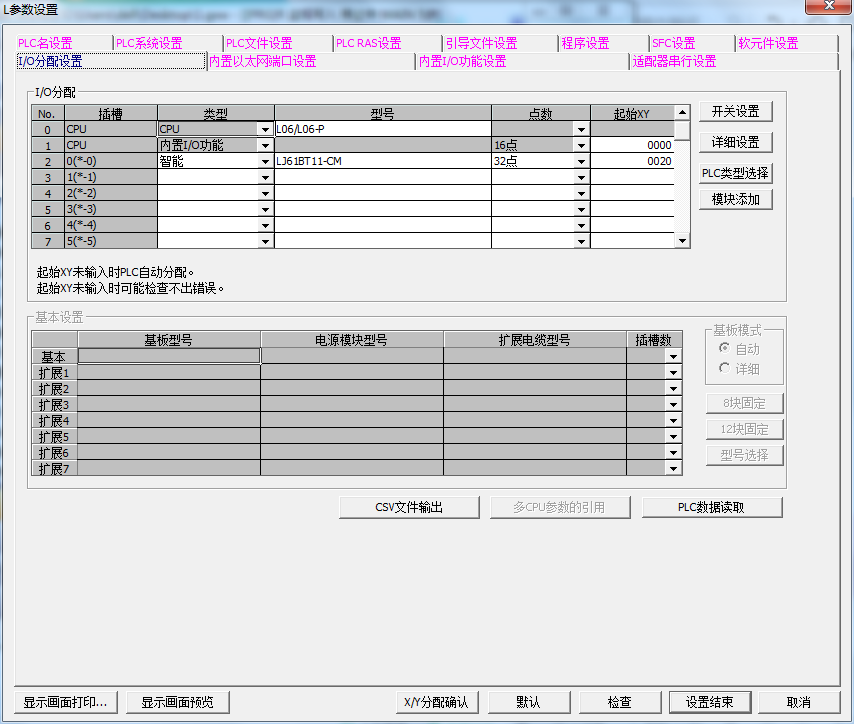Image resolution: width=854 pixels, height=724 pixels.
Task: Switch to the 程序设置 tab
Action: pos(585,43)
